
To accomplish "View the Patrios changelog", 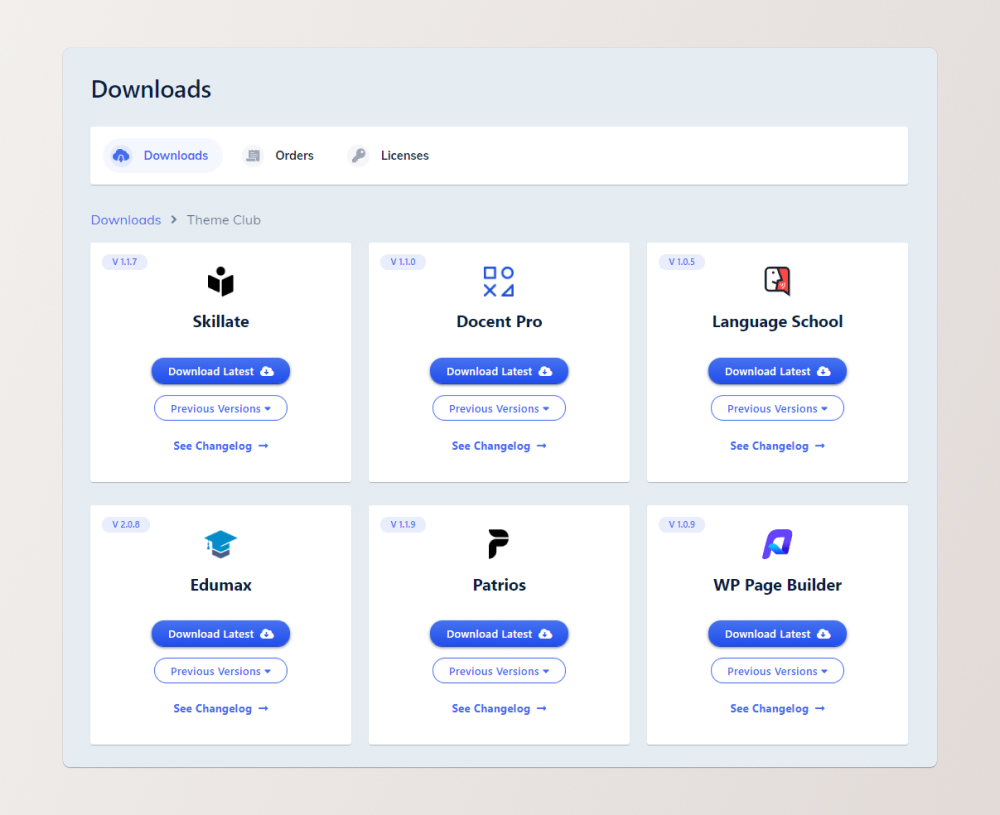I will coord(499,709).
